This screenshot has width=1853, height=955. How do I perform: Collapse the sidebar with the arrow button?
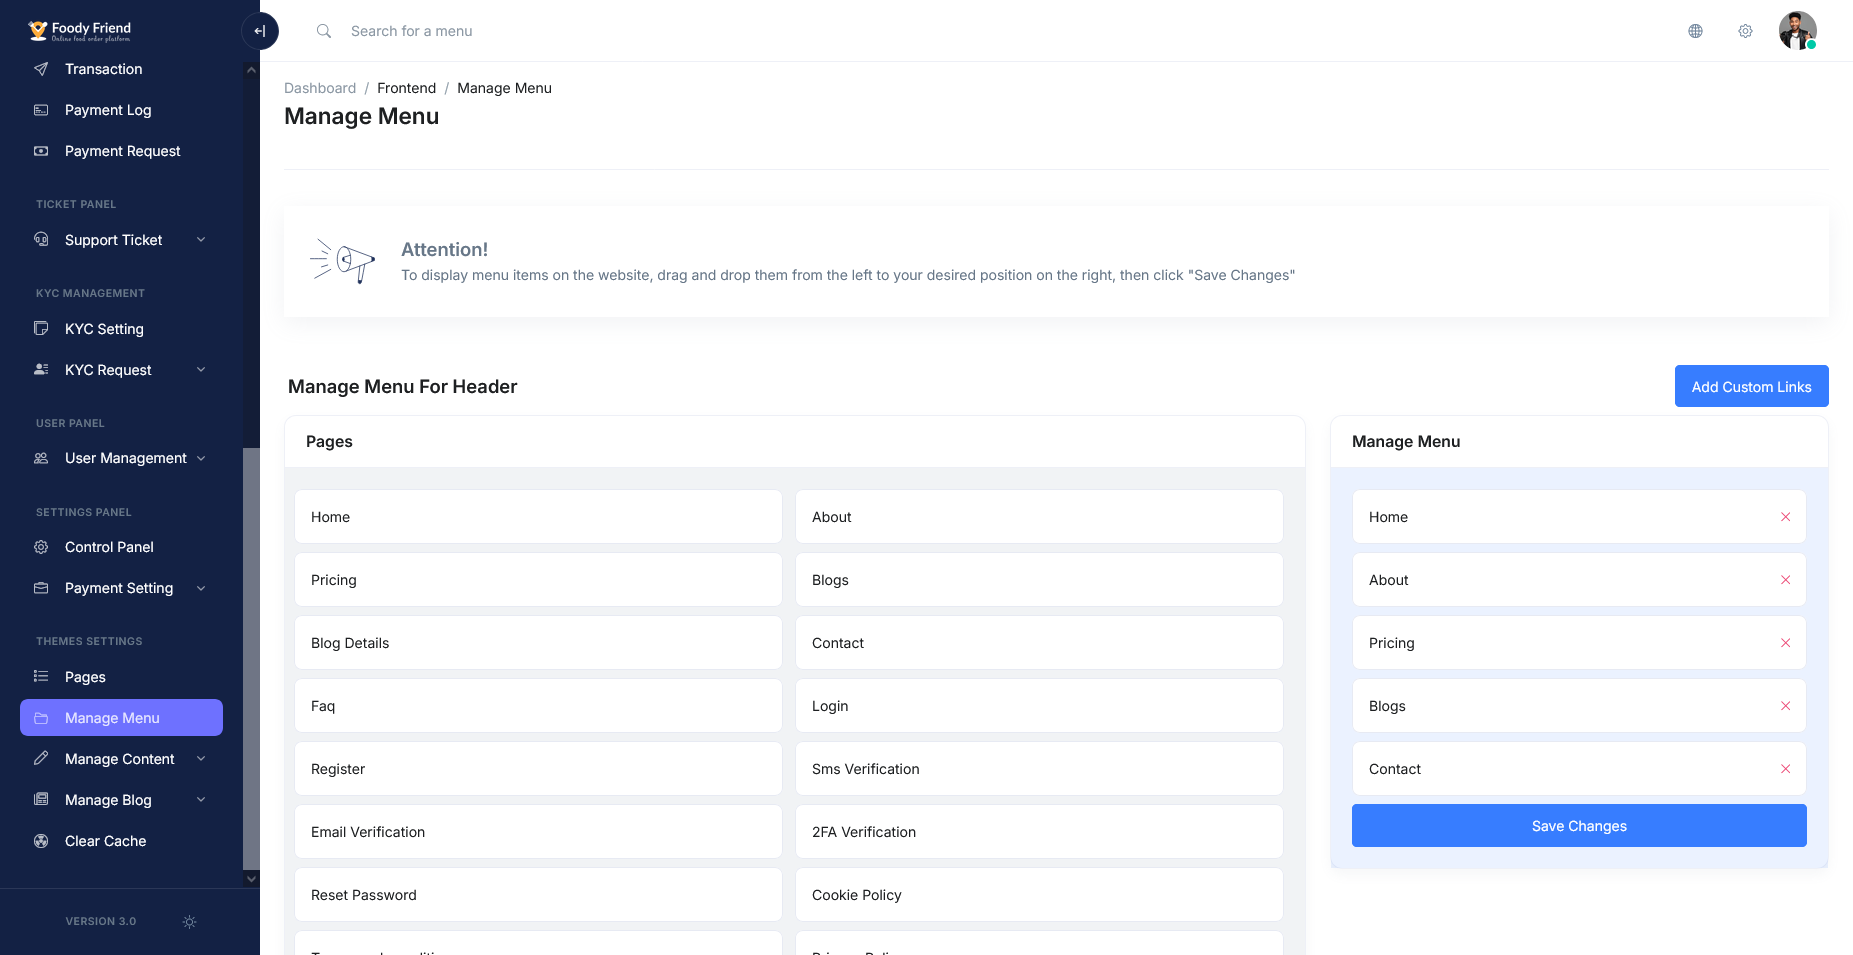coord(260,31)
